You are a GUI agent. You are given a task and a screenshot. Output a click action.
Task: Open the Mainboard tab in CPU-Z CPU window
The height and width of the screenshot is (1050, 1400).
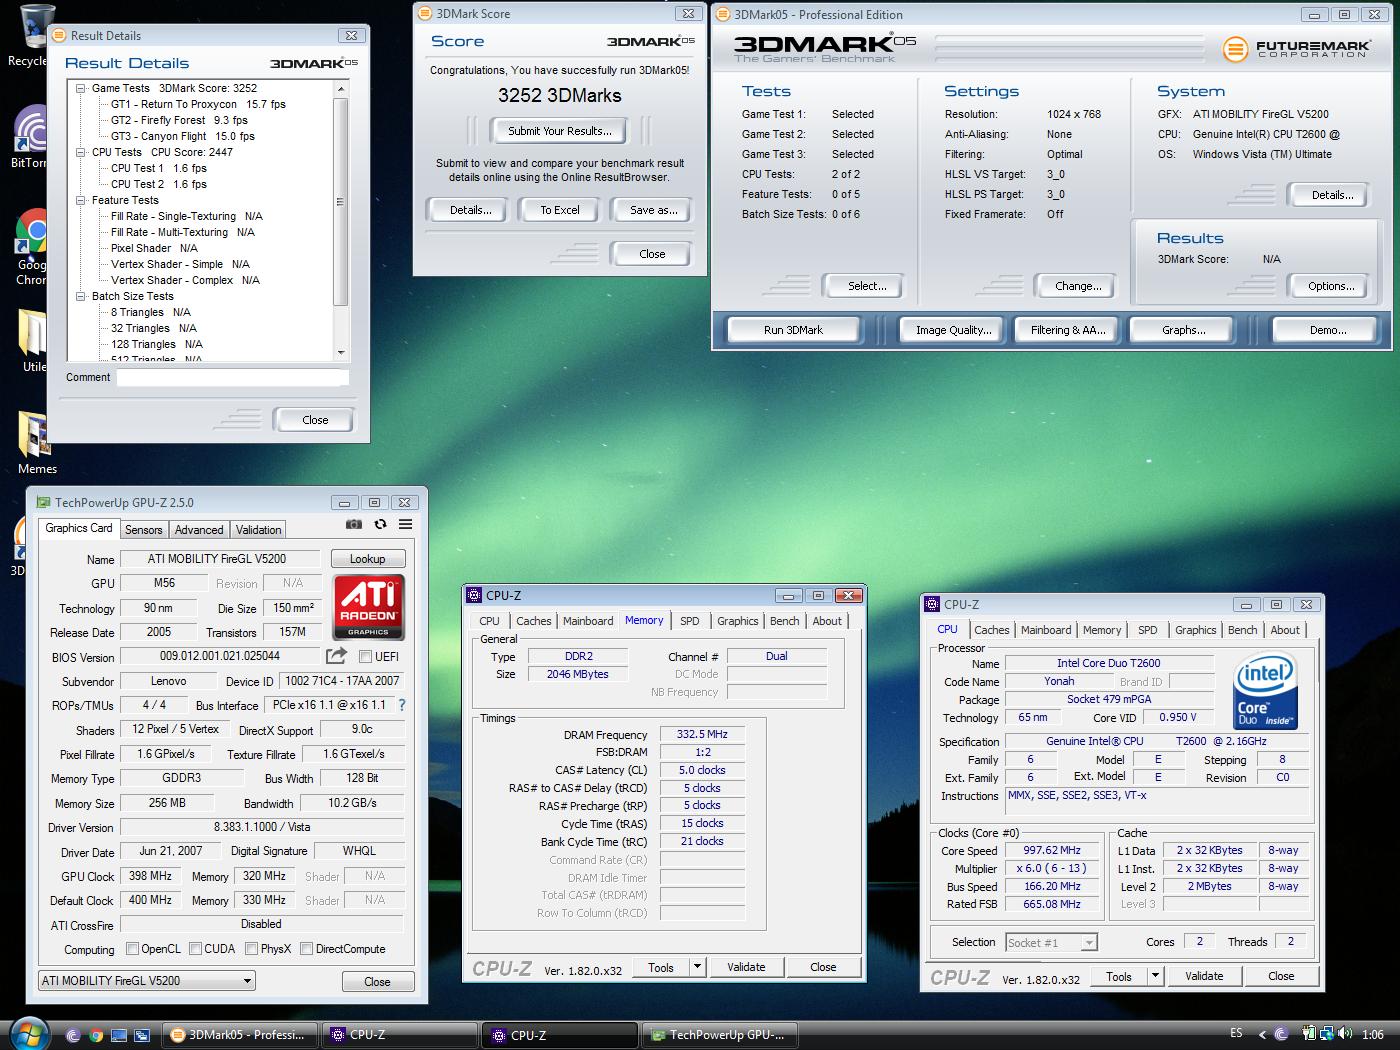point(1046,630)
